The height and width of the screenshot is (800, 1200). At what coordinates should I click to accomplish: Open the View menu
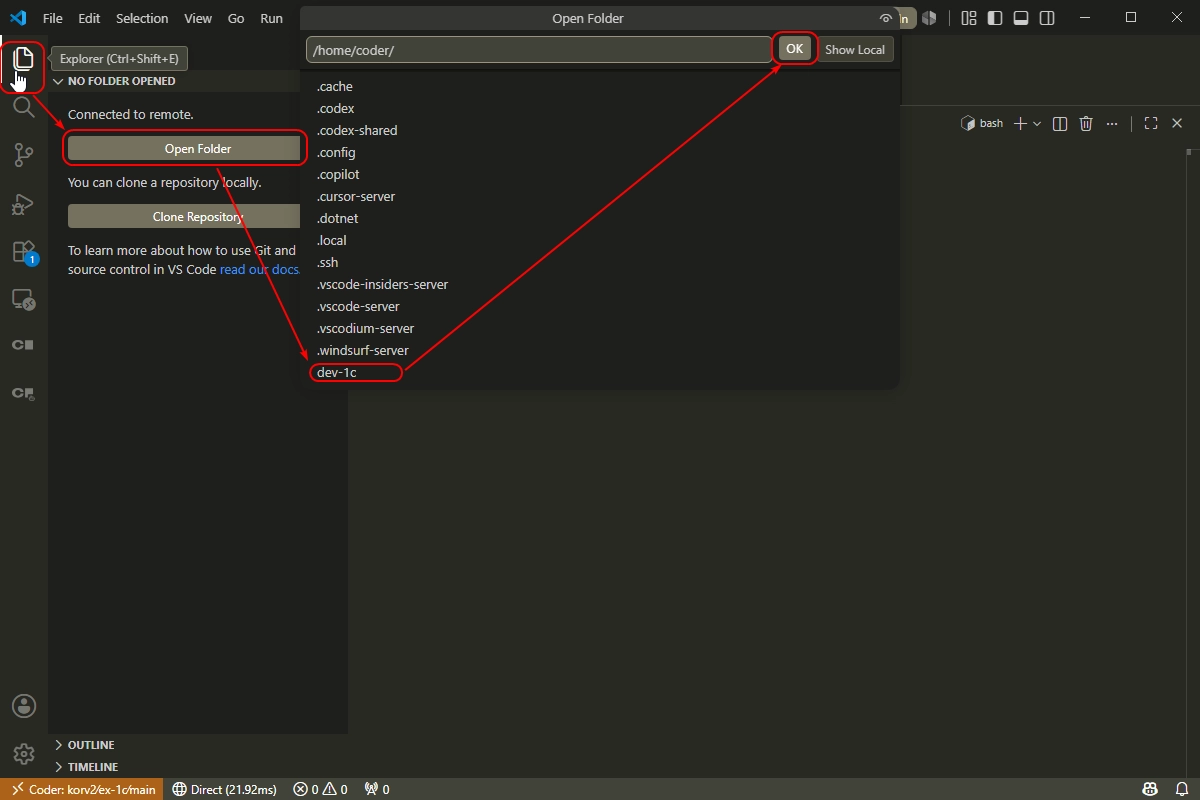click(x=198, y=18)
